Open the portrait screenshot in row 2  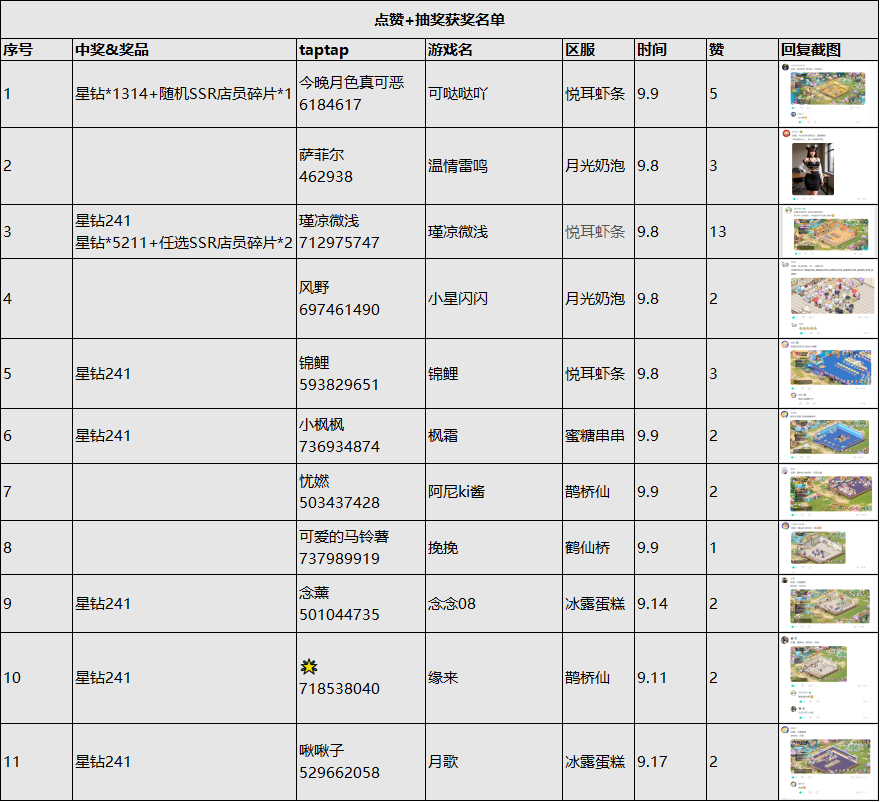812,169
